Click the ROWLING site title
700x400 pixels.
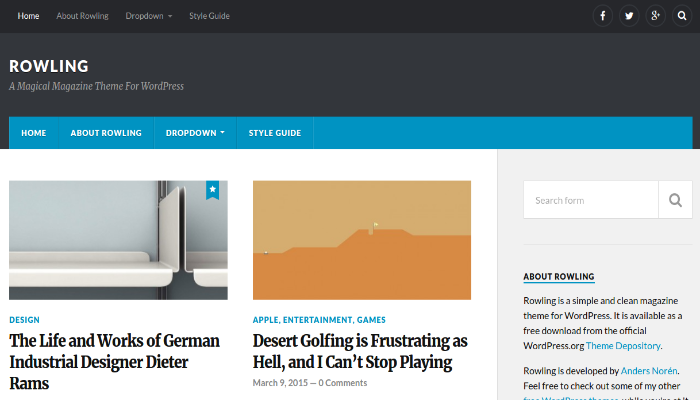click(49, 66)
